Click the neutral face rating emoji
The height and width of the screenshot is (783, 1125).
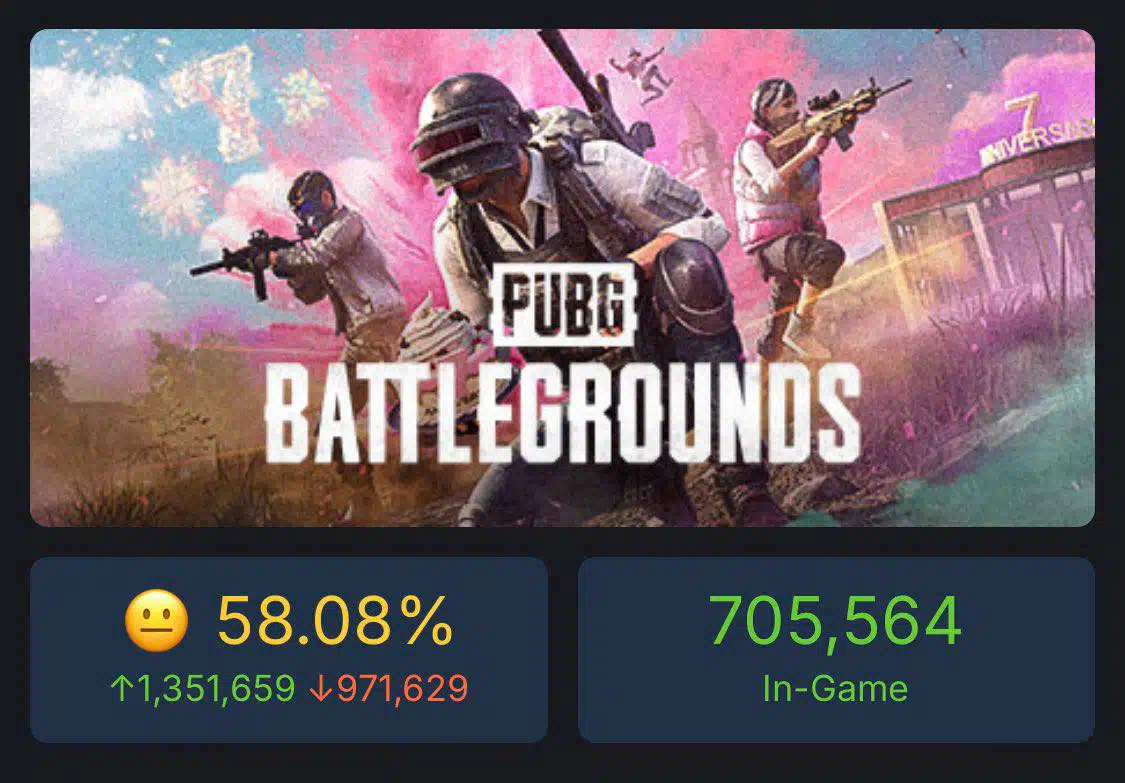[156, 620]
